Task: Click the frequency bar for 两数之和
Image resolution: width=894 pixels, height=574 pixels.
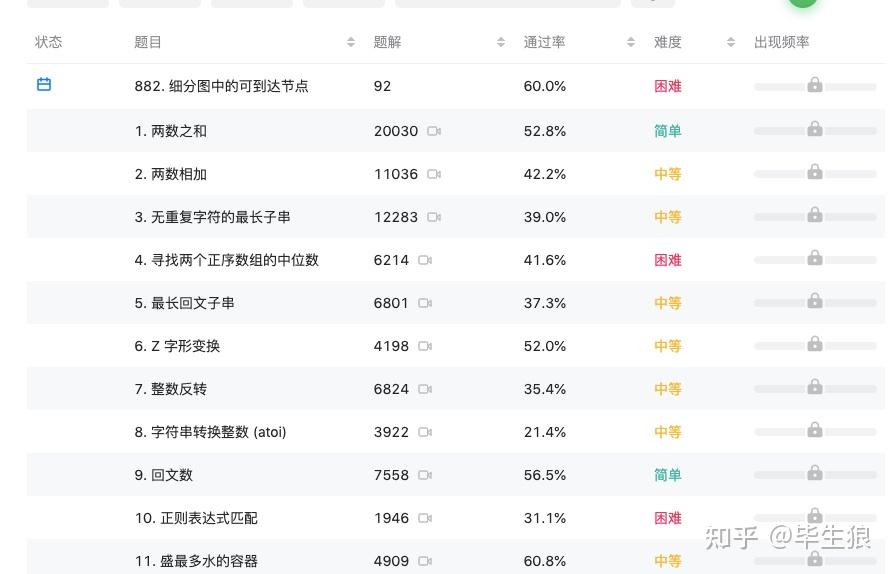Action: pyautogui.click(x=815, y=131)
